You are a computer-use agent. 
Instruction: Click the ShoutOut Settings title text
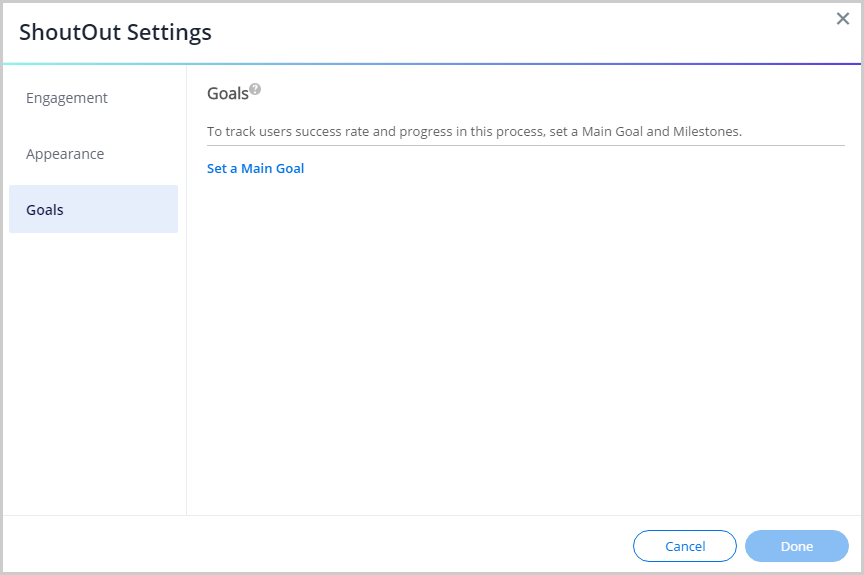pyautogui.click(x=115, y=32)
